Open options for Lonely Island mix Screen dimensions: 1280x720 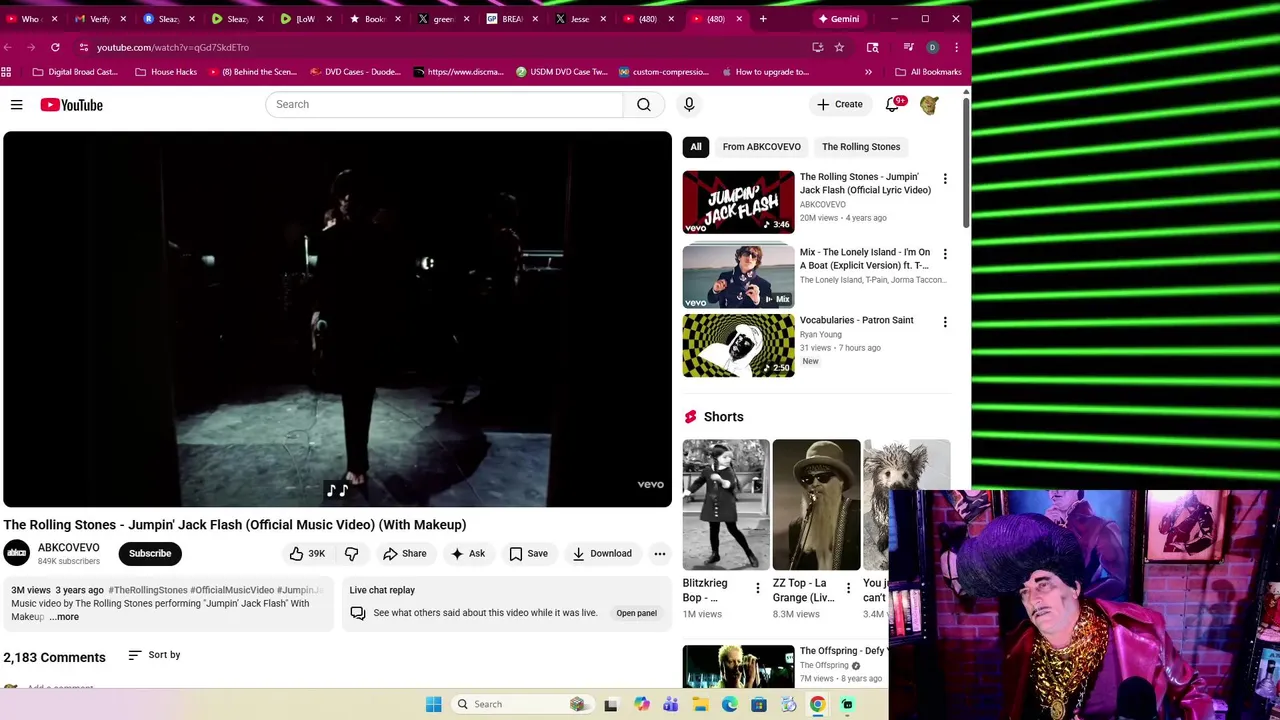[945, 254]
